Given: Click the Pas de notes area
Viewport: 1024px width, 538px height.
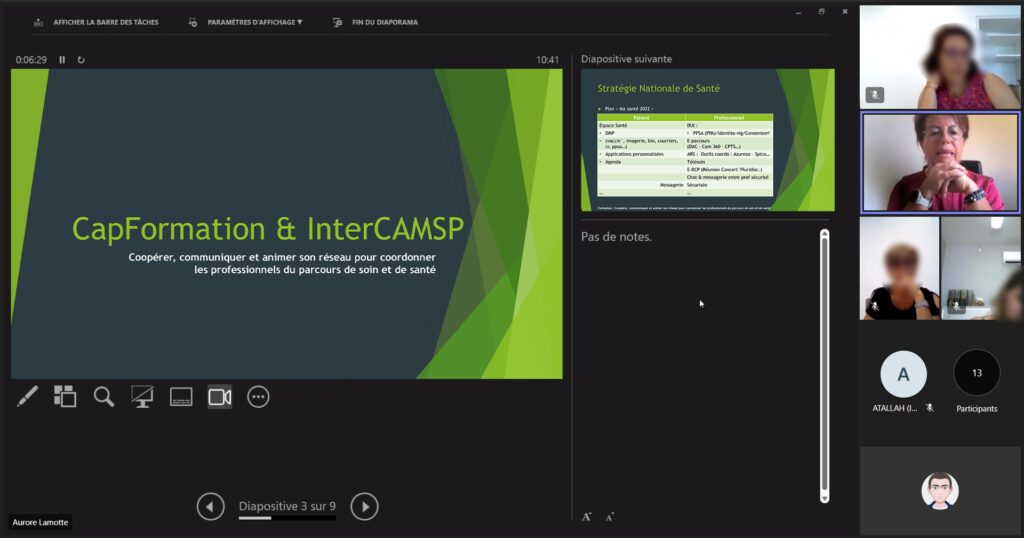Looking at the screenshot, I should coord(616,237).
